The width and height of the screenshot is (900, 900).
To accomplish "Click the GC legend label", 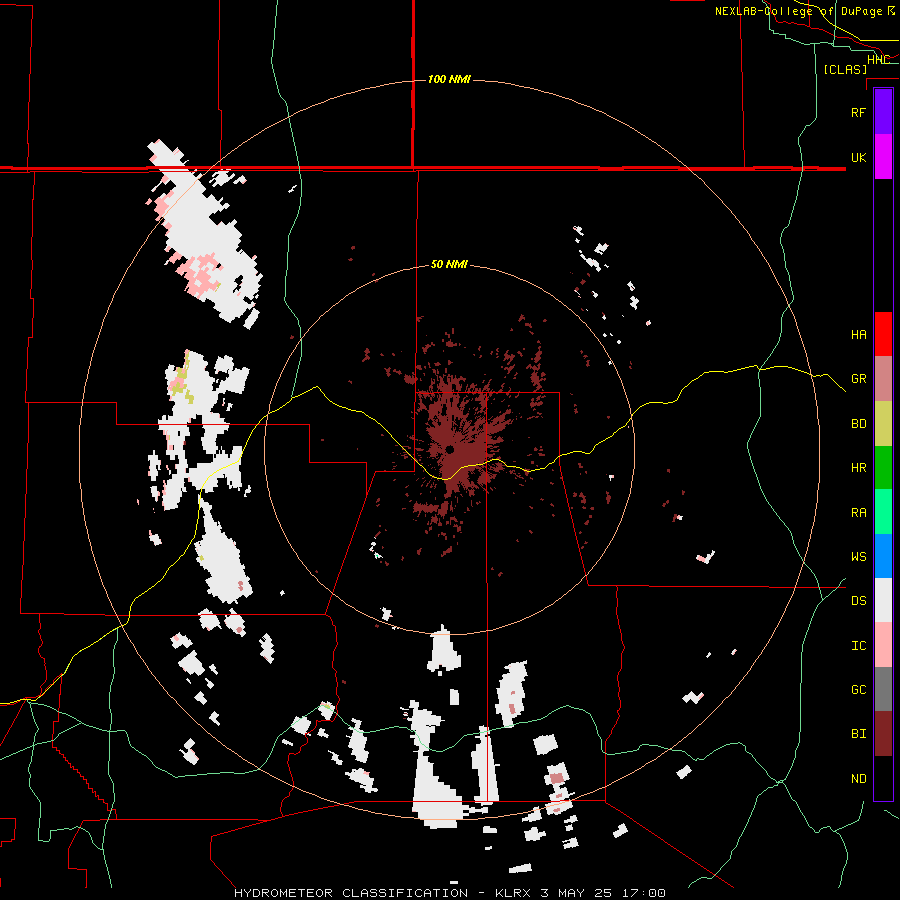I will (858, 690).
